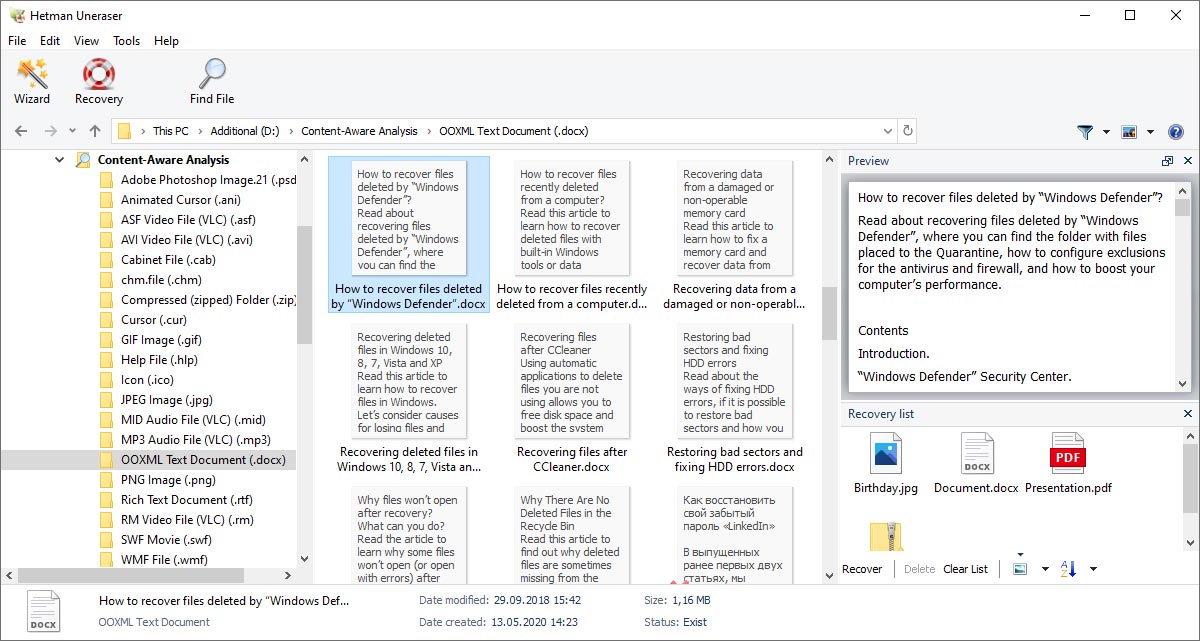Select Recovering deleted files in Windows 10 file
Screen dimensions: 1200x641
click(x=409, y=398)
